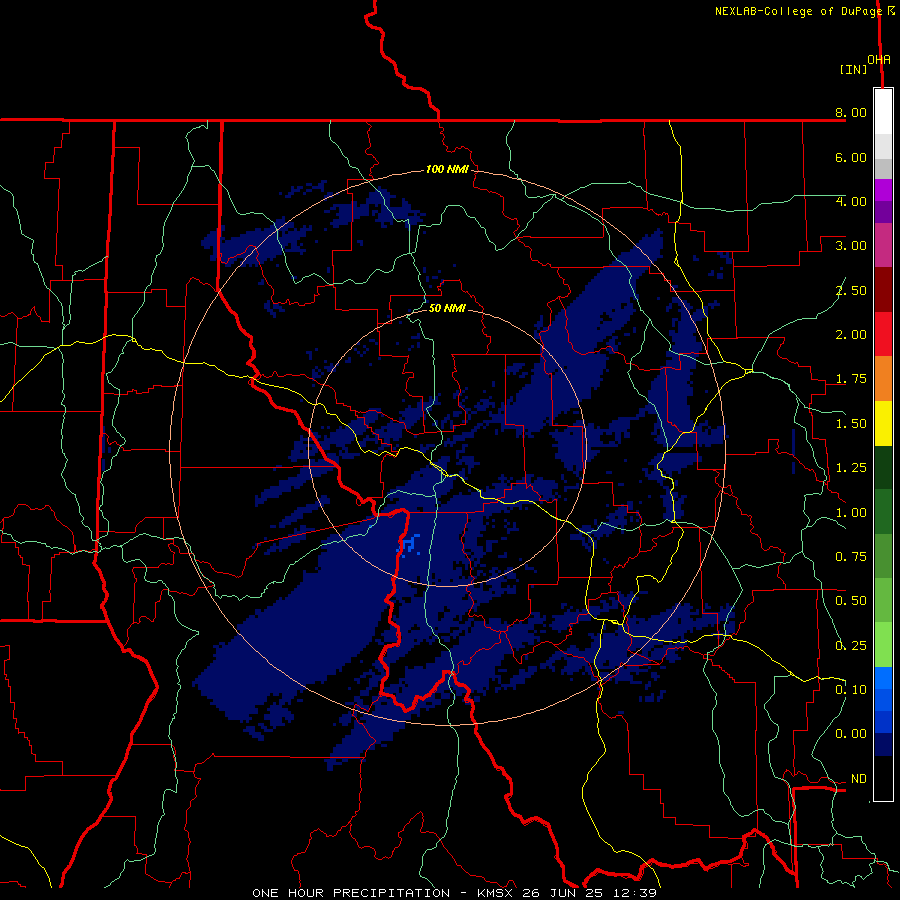The width and height of the screenshot is (900, 900).
Task: Click the 50 NMI range ring label
Action: tap(447, 308)
